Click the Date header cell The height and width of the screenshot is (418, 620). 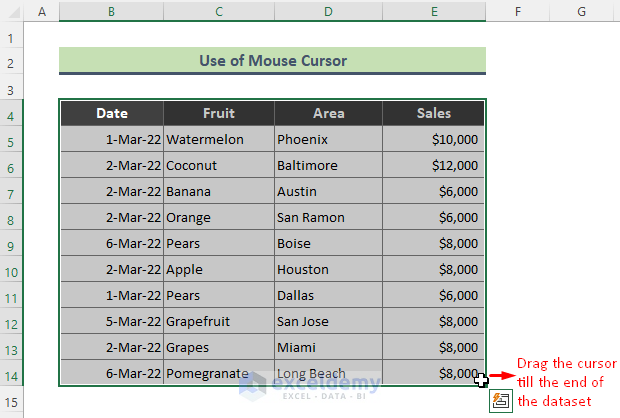coord(111,114)
